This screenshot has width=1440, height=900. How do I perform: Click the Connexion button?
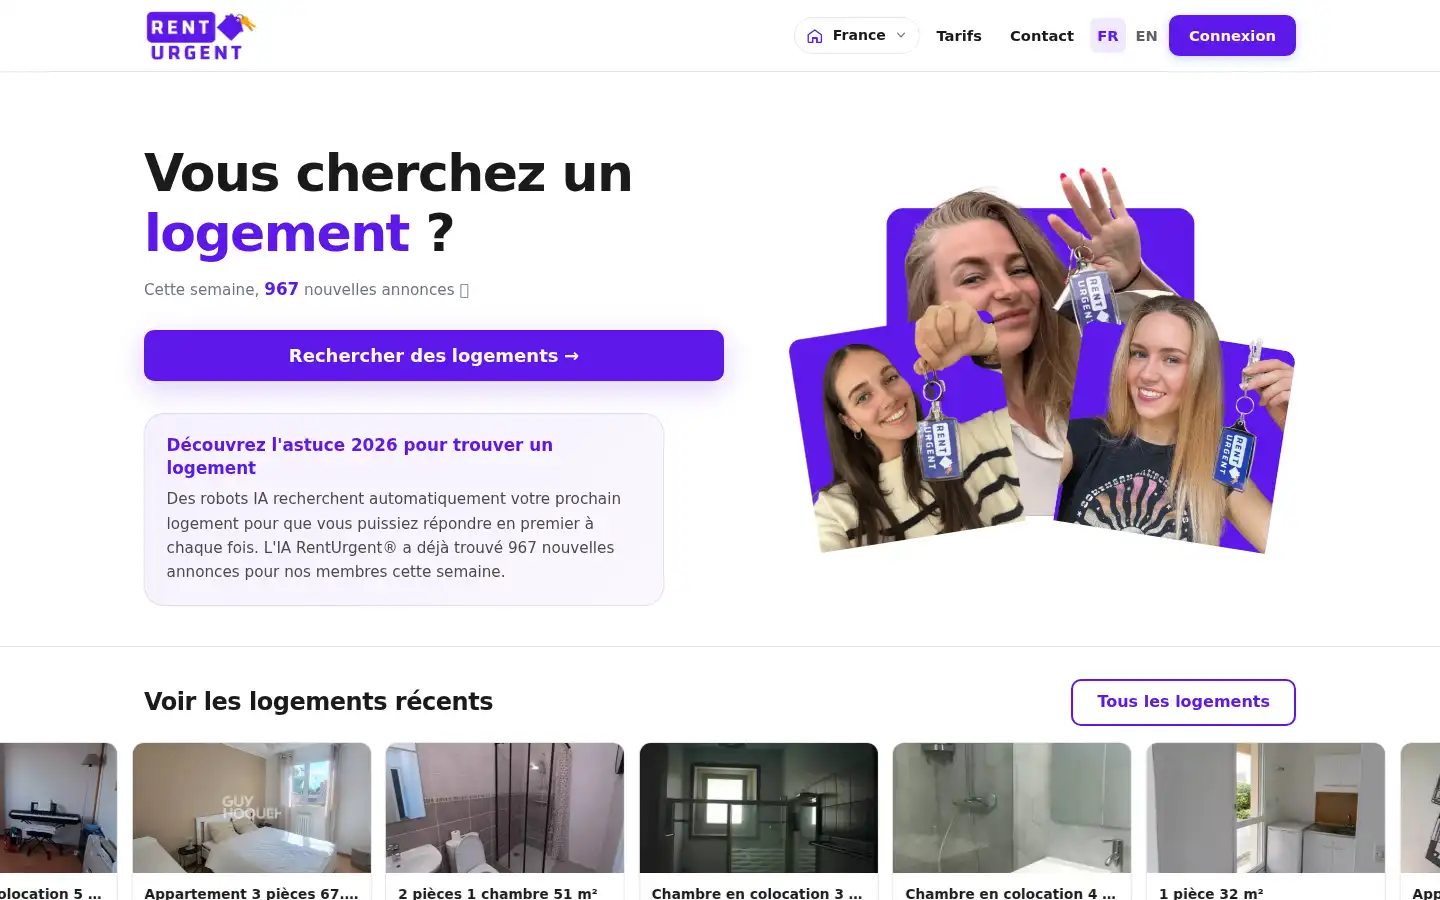pyautogui.click(x=1232, y=36)
